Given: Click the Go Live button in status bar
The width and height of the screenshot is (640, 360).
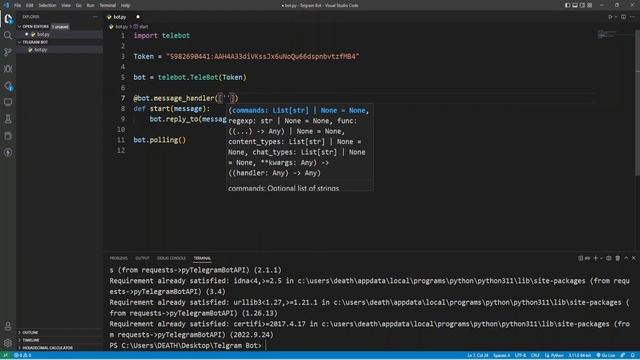Looking at the screenshot, I should 606,356.
